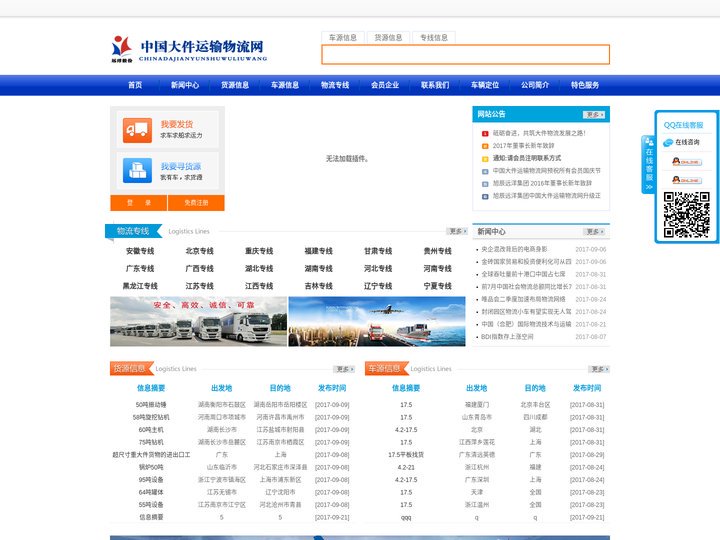The image size is (720, 540).
Task: Click the 福建厦门 origin cell in 车源信息
Action: 477,405
